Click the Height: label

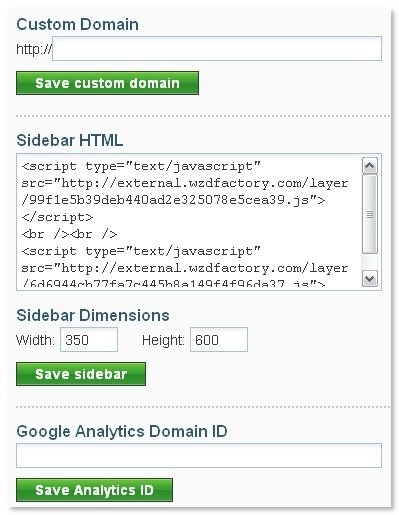(163, 340)
